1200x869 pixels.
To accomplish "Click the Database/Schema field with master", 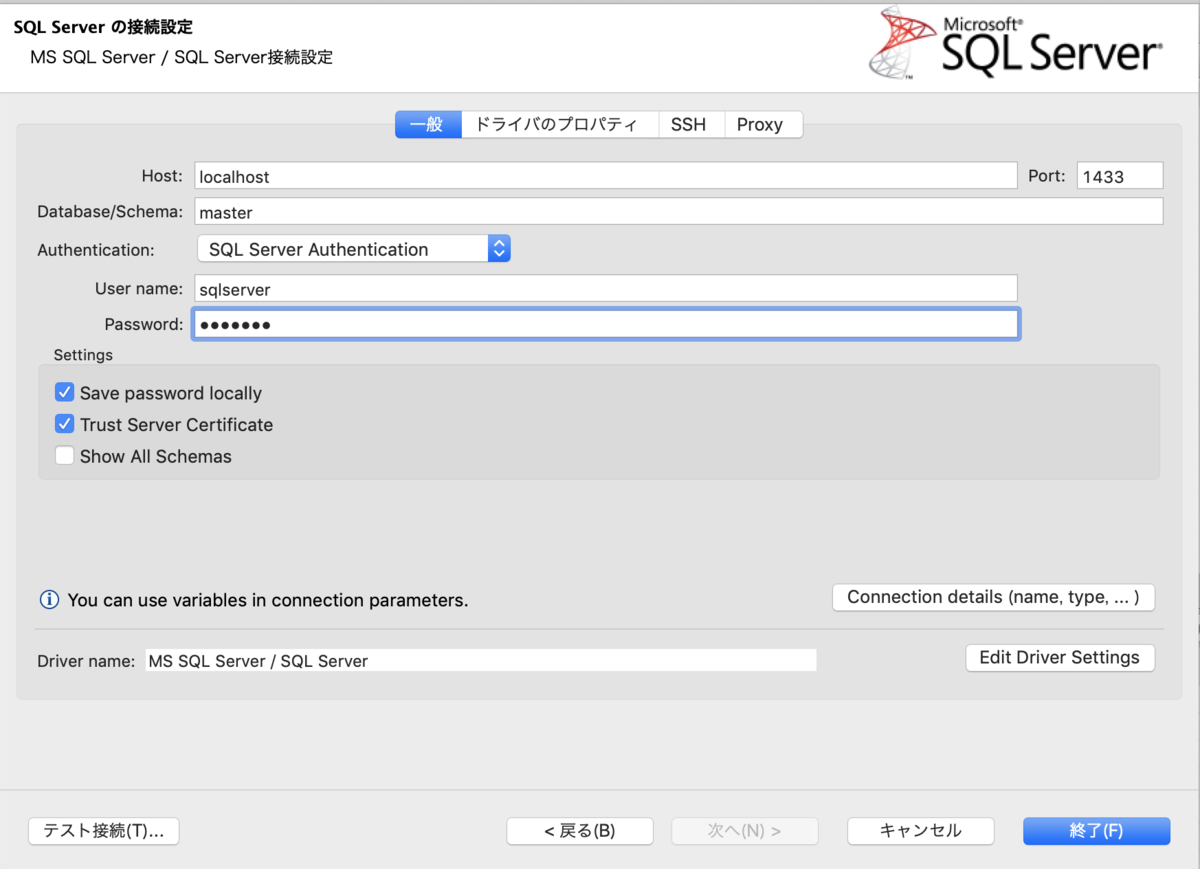I will pyautogui.click(x=679, y=212).
